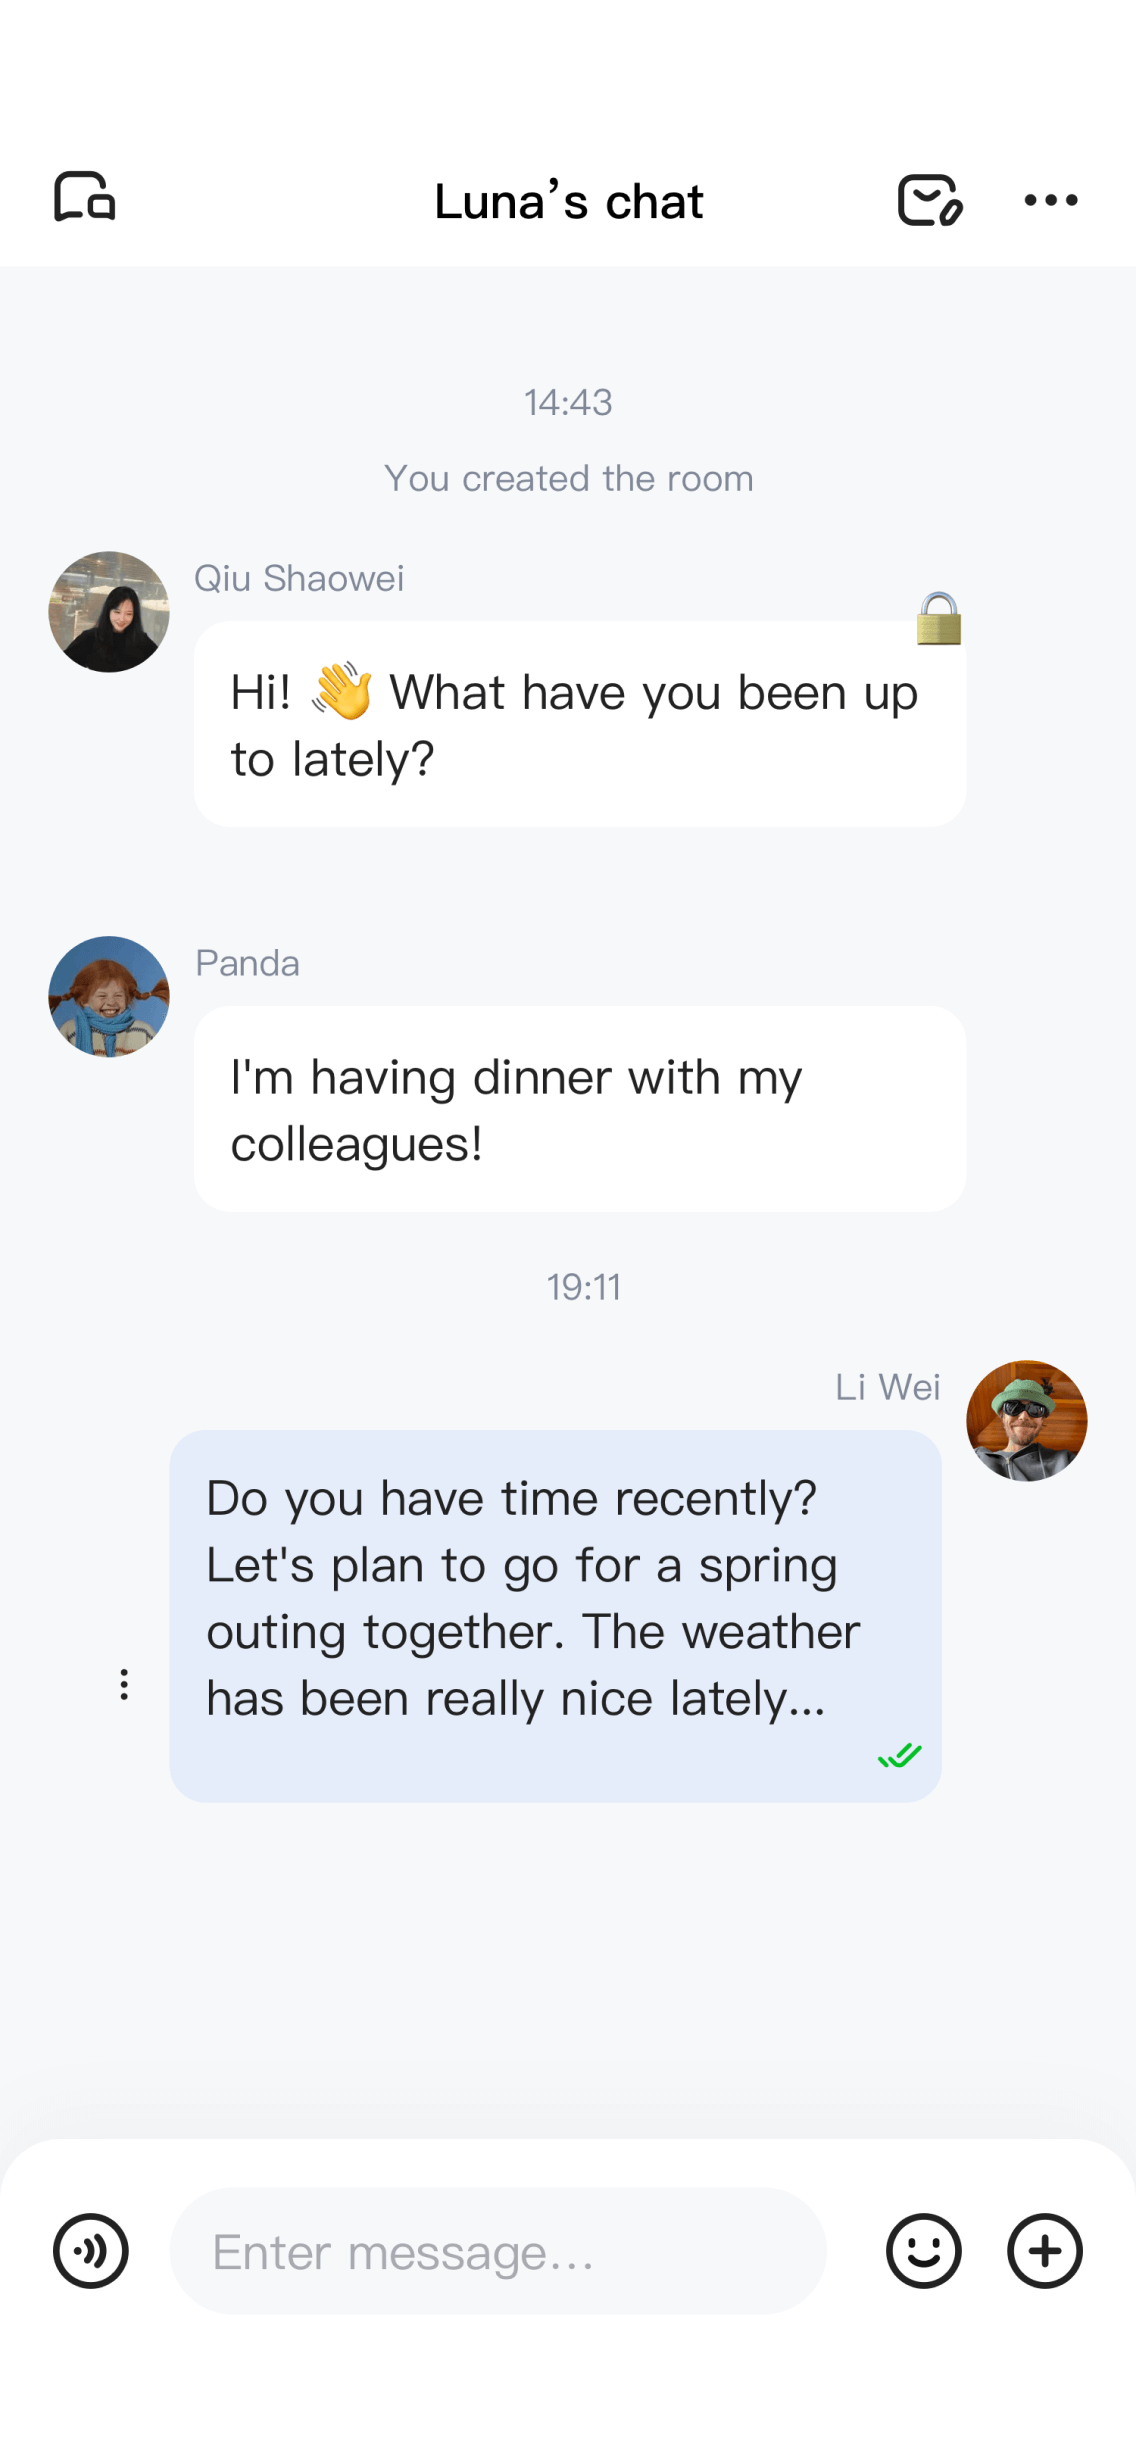The width and height of the screenshot is (1136, 2438).
Task: Open the chat rooms list icon
Action: [x=85, y=197]
